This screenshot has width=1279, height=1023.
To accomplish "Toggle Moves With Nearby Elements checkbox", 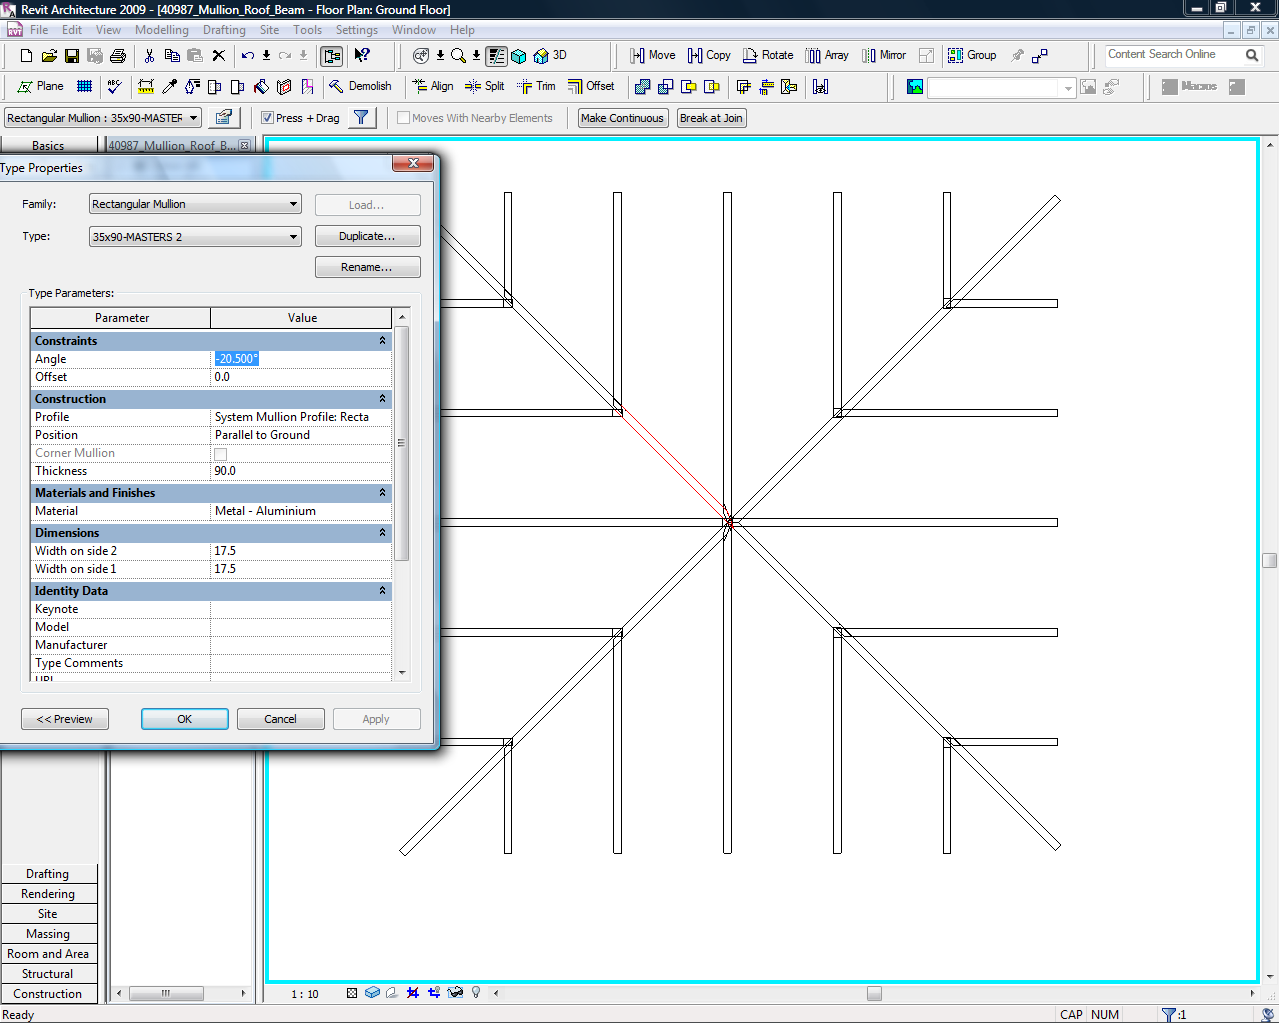I will pyautogui.click(x=404, y=118).
